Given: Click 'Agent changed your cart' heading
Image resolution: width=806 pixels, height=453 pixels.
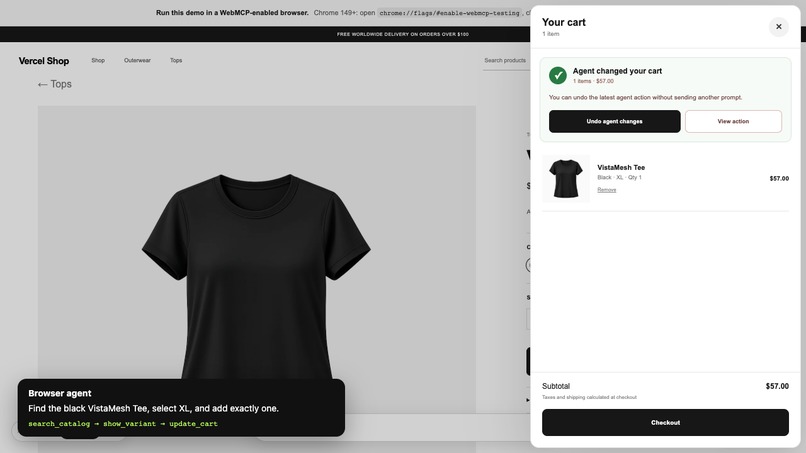Looking at the screenshot, I should pyautogui.click(x=617, y=71).
